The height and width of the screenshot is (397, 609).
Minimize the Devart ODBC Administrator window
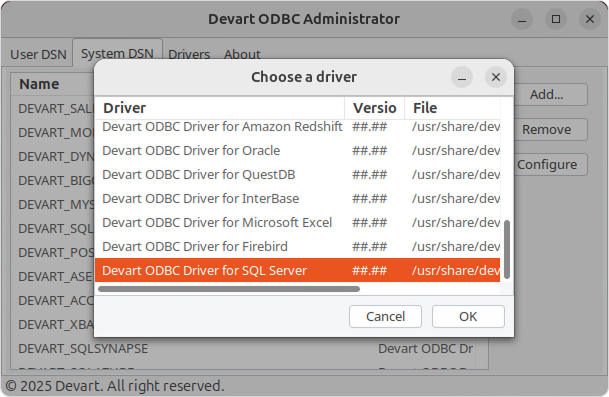tap(522, 19)
